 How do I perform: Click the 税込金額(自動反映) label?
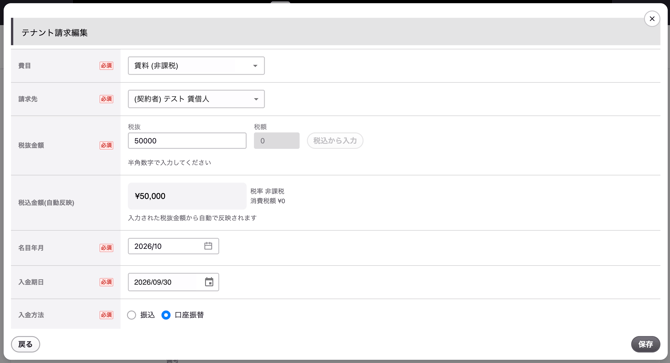(x=46, y=203)
